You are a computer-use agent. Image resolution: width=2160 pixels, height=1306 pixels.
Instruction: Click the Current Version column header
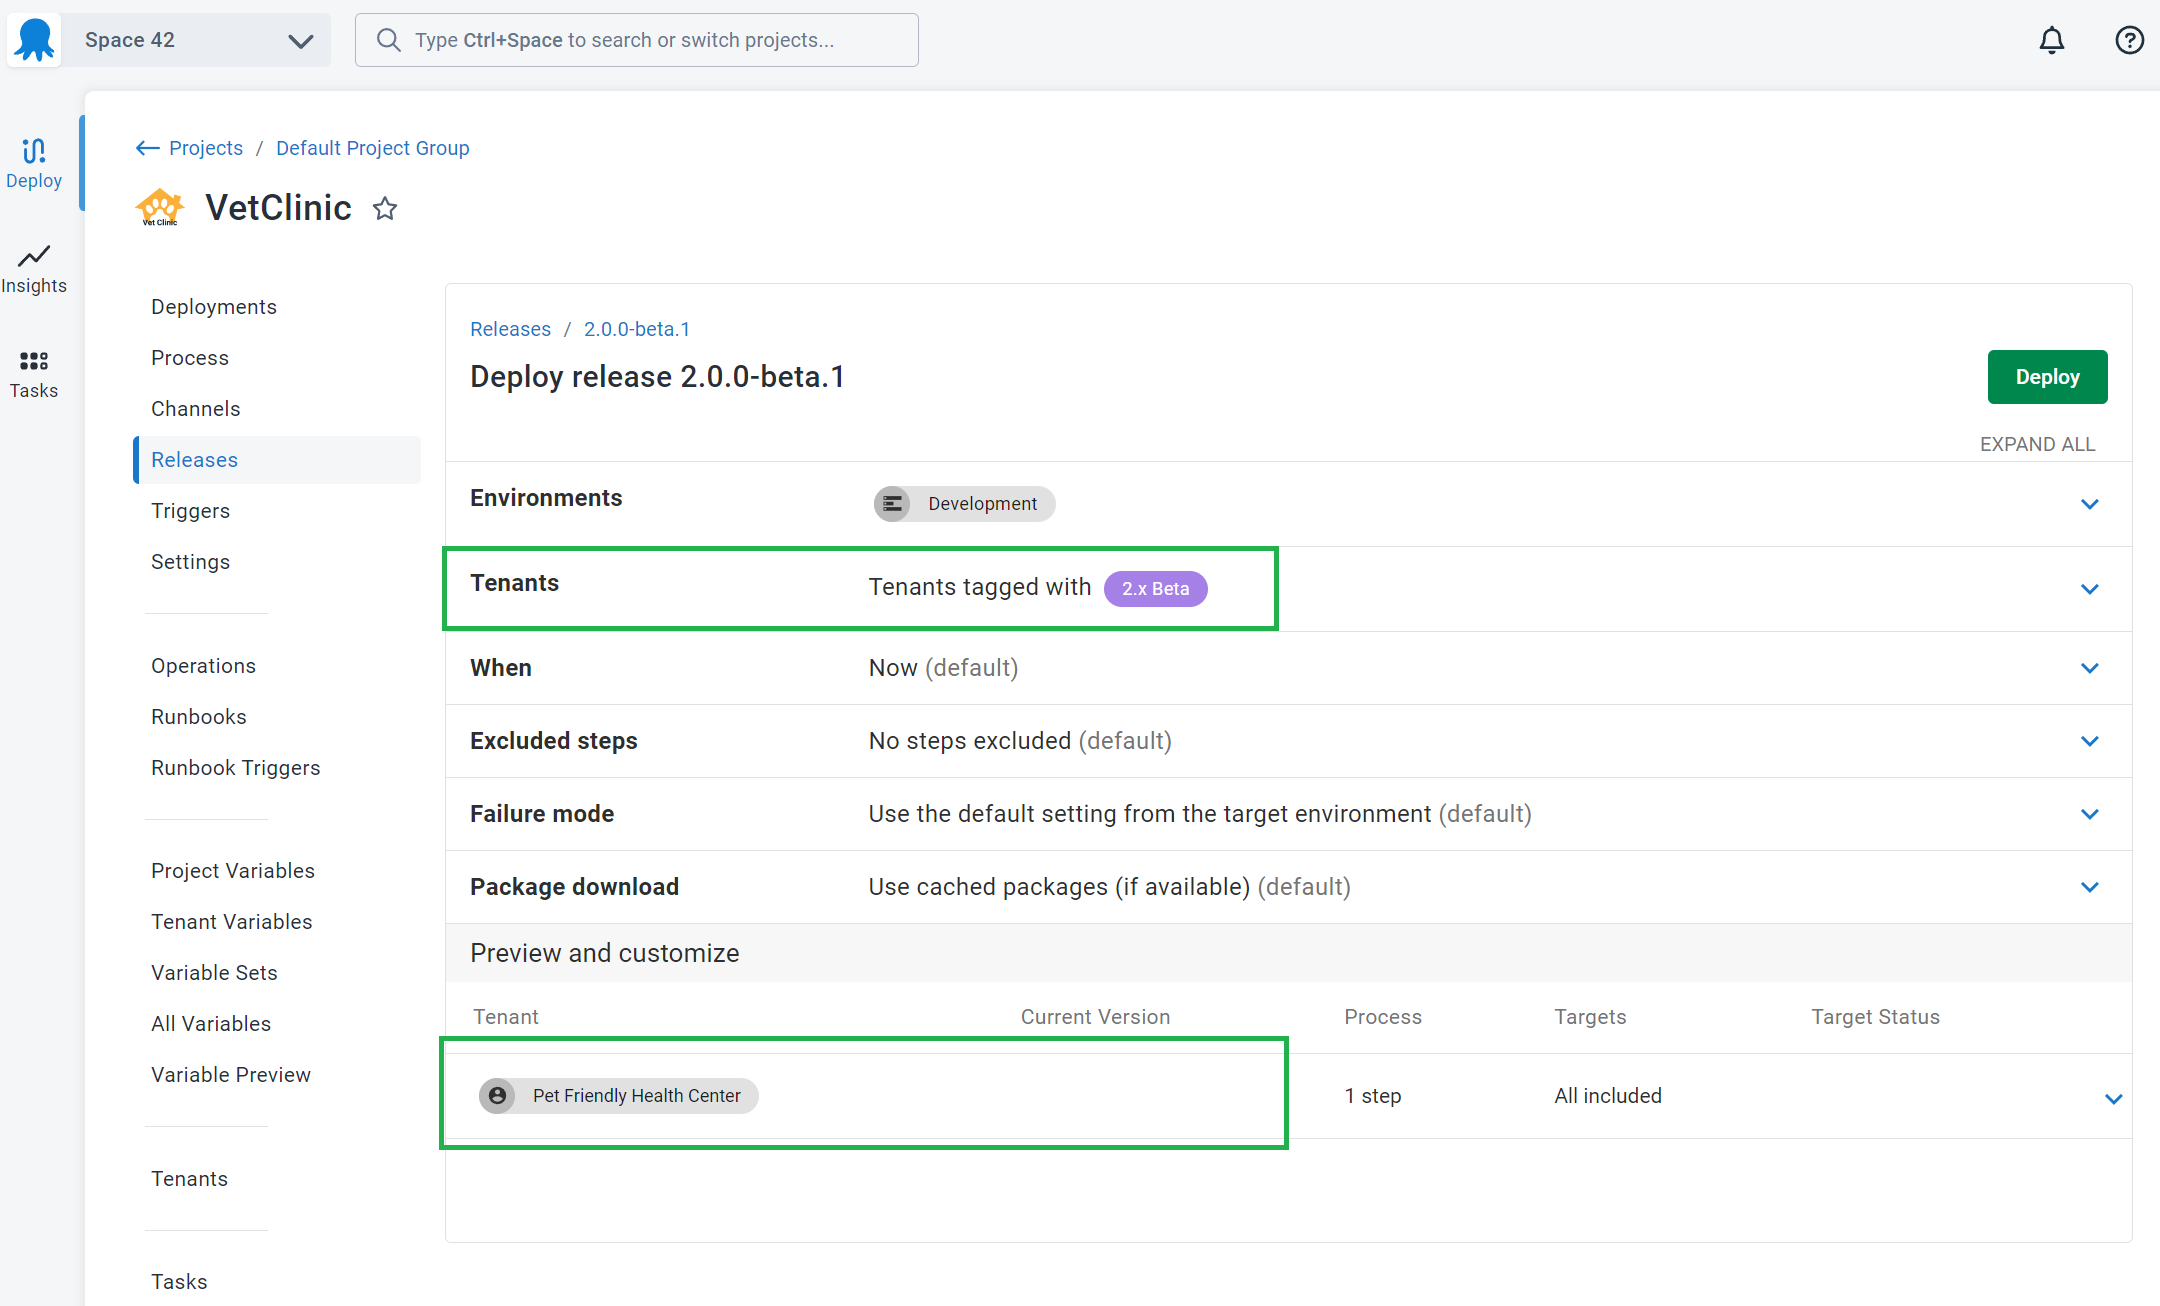[1095, 1017]
